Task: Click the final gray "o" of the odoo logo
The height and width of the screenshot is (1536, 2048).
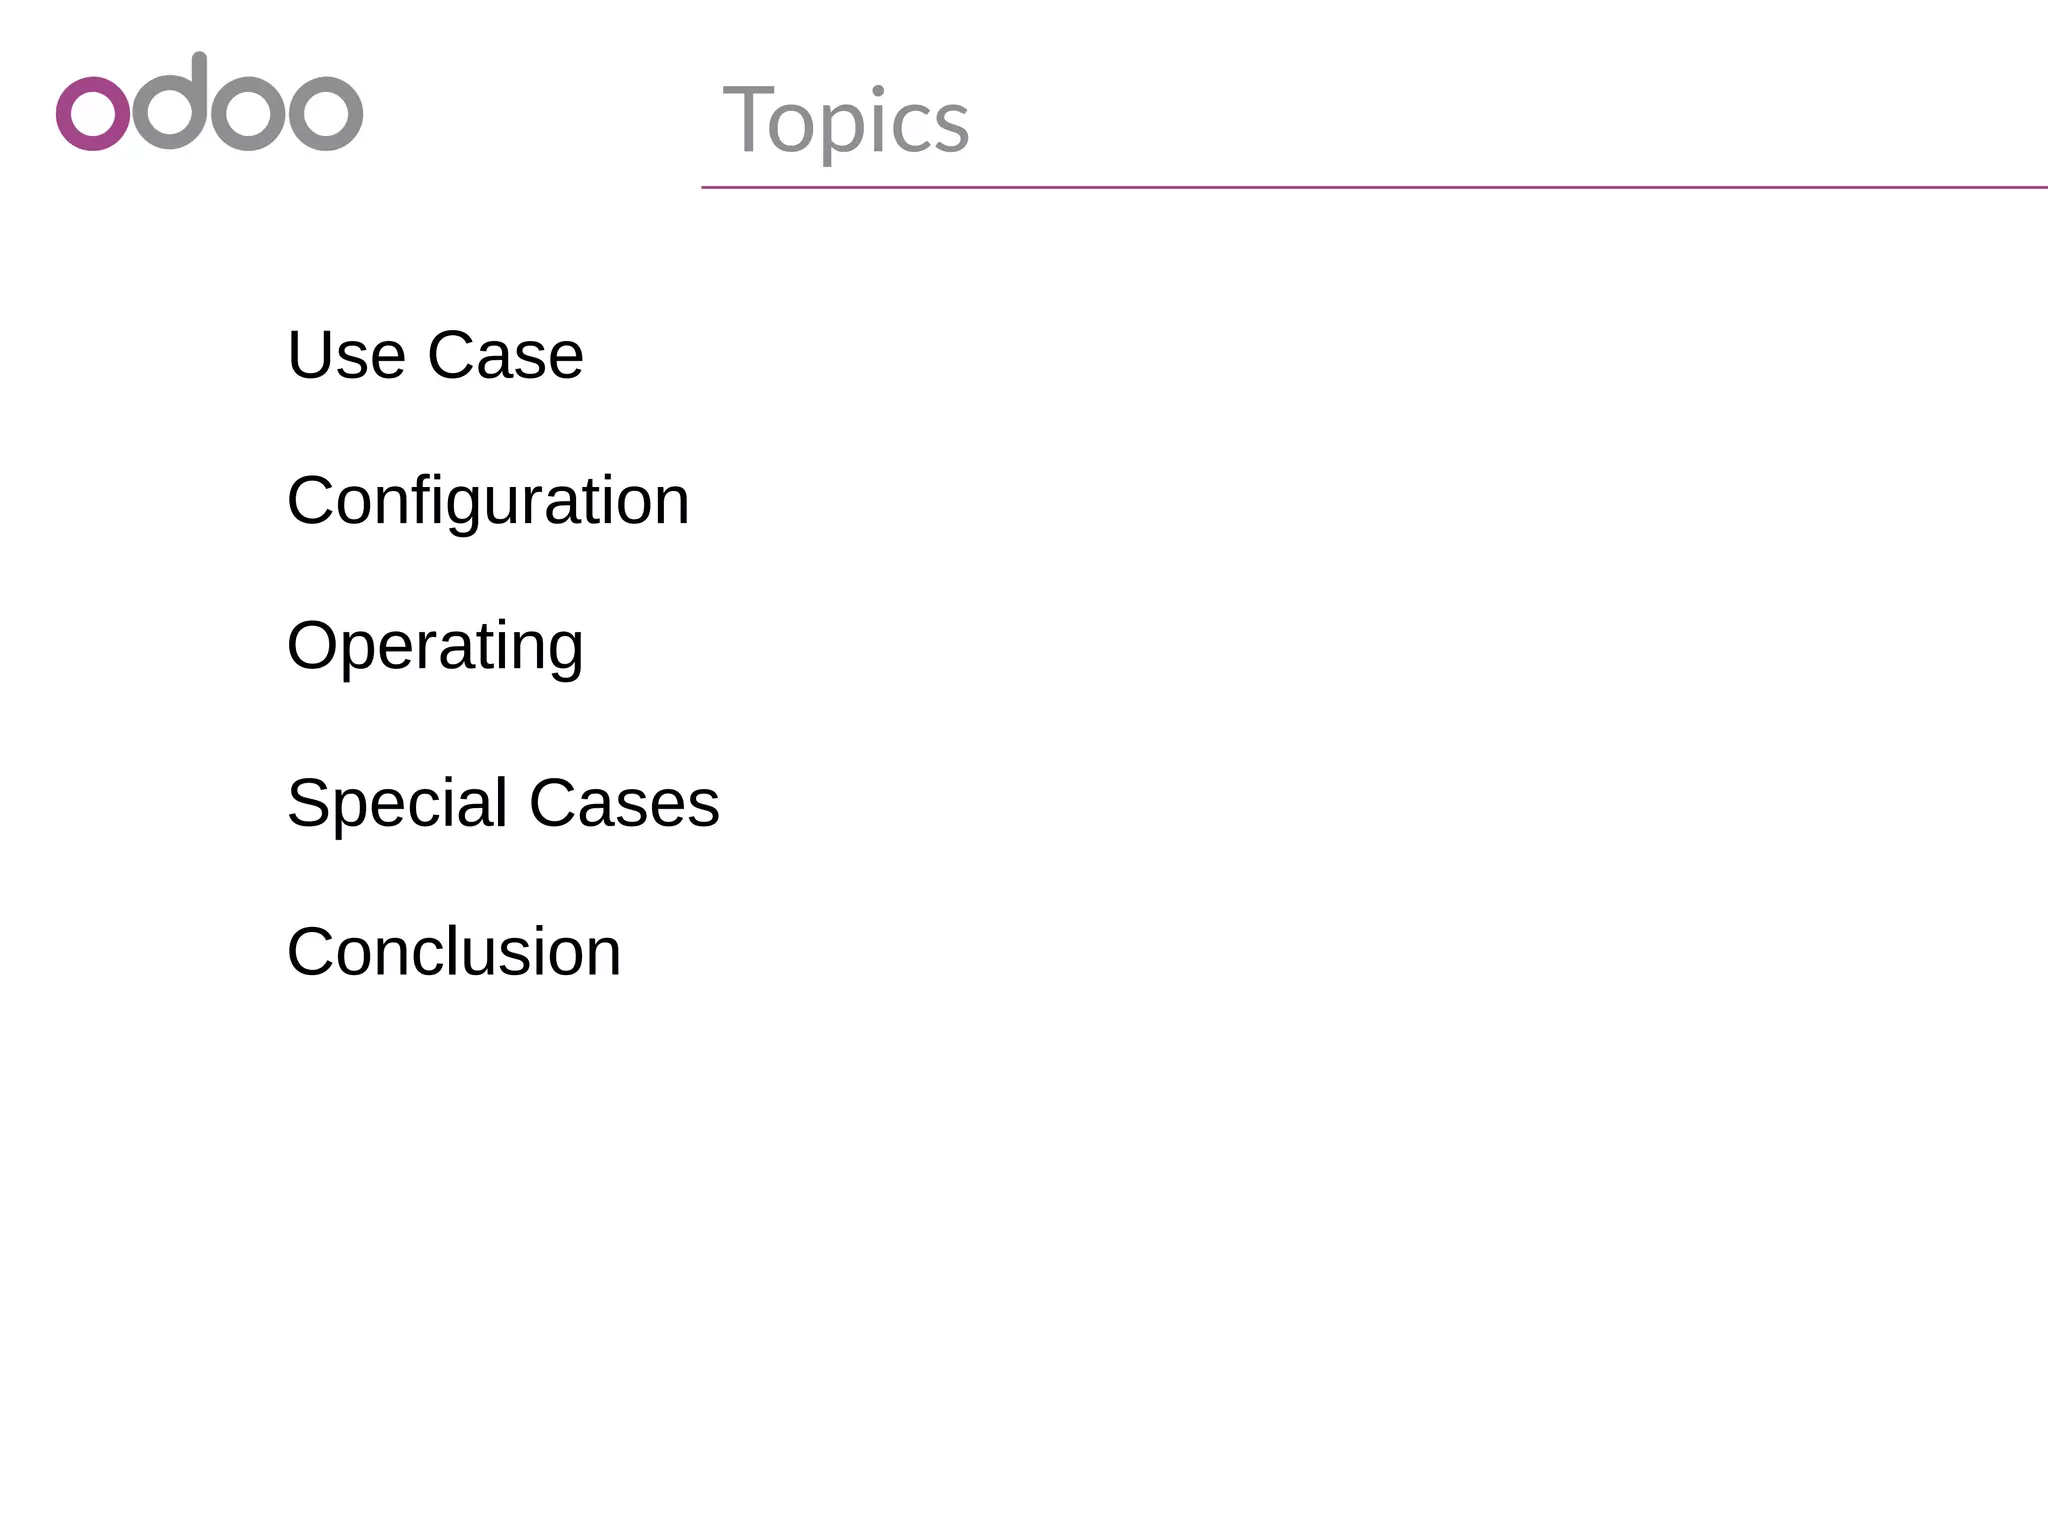Action: pos(325,113)
